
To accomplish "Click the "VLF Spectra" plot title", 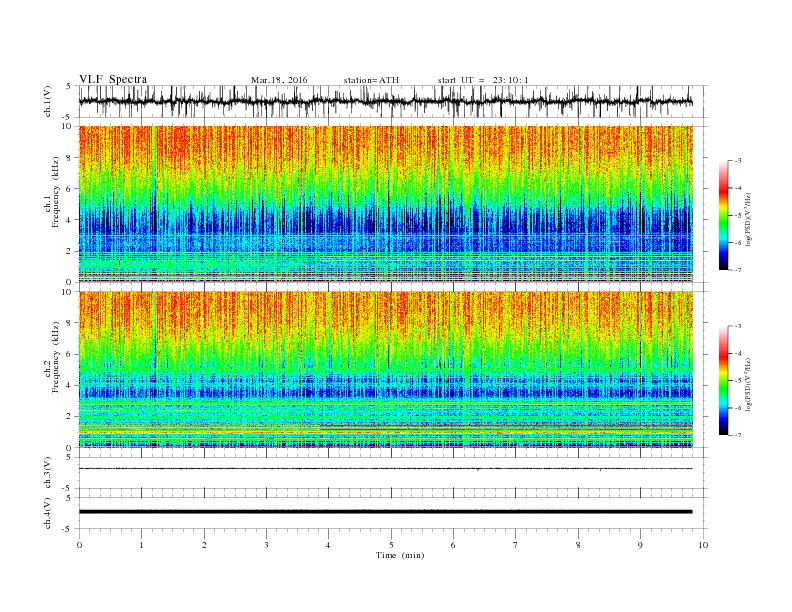I will (x=113, y=79).
